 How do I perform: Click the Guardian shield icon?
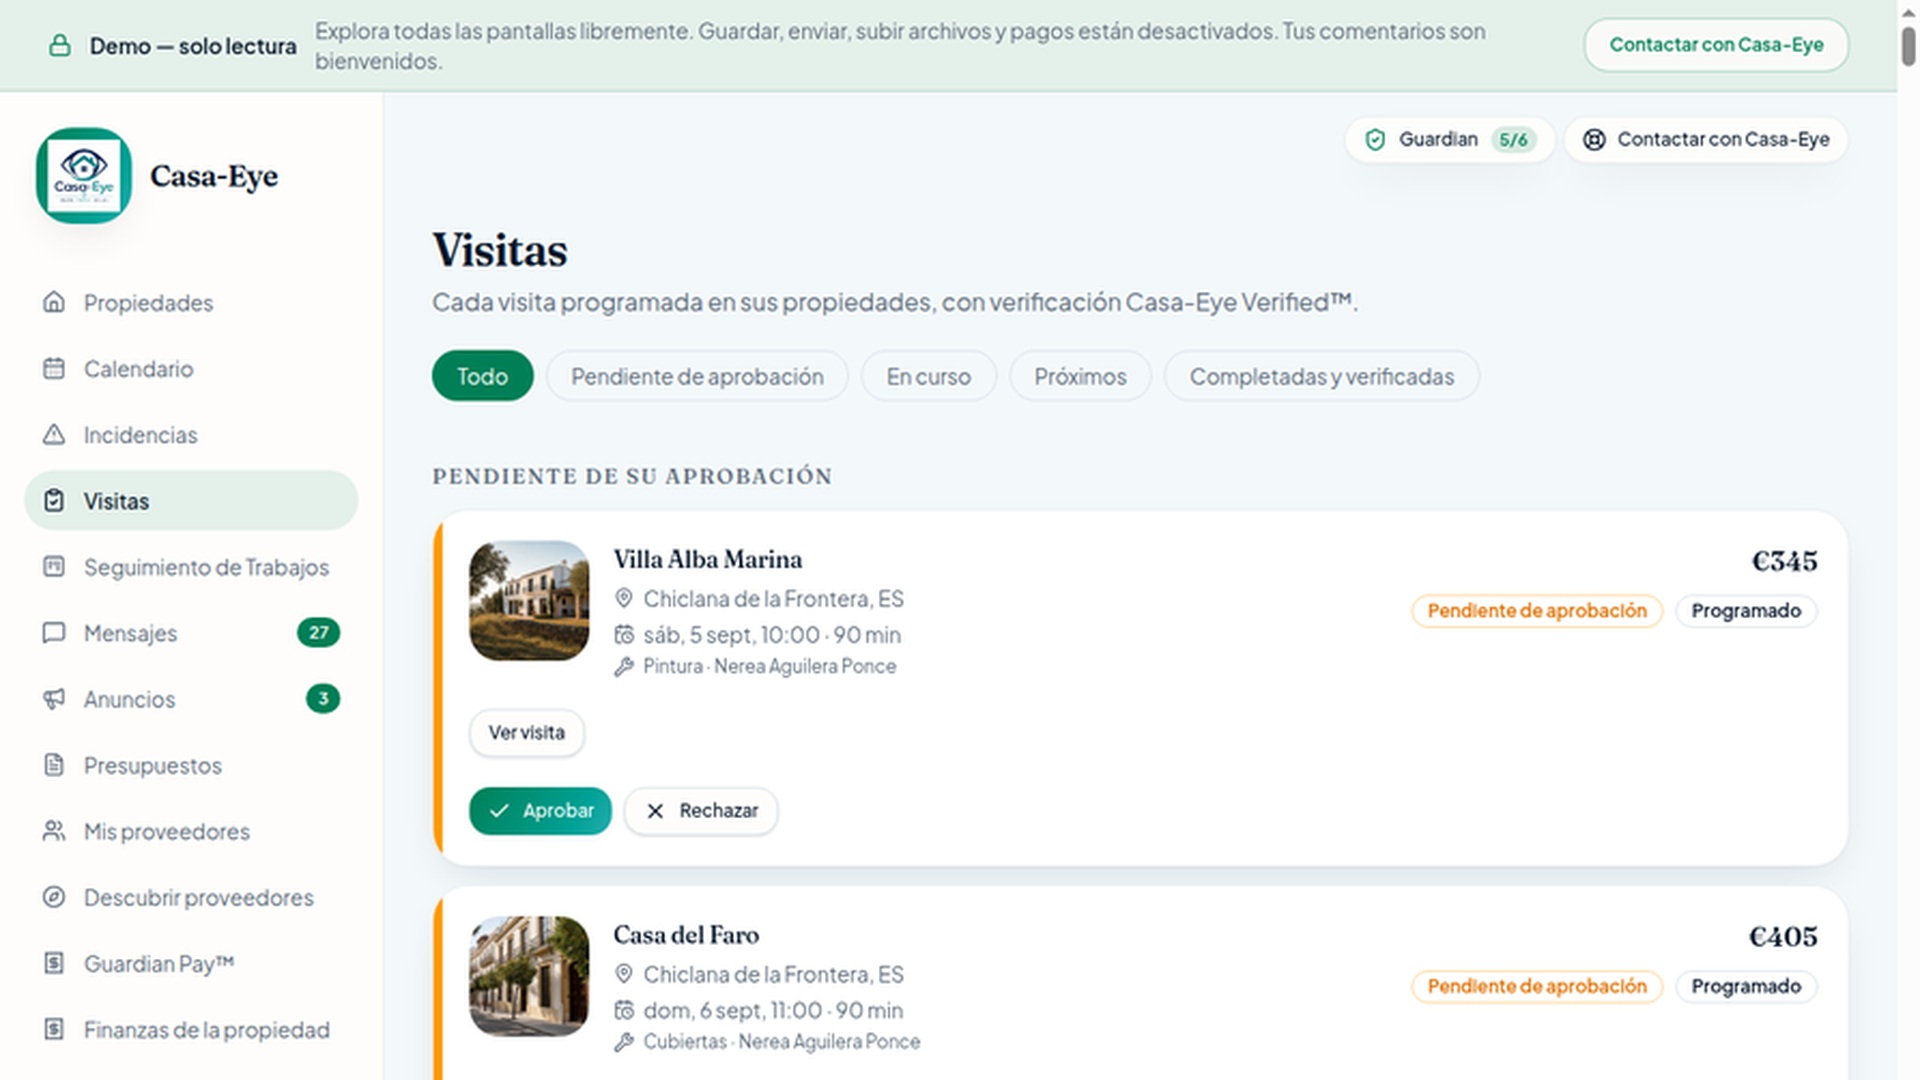[x=1375, y=139]
